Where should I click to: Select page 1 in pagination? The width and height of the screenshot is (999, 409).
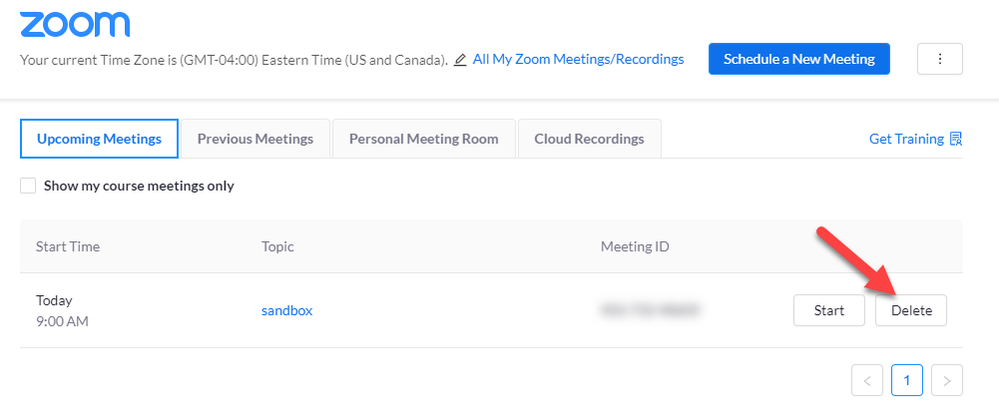907,380
